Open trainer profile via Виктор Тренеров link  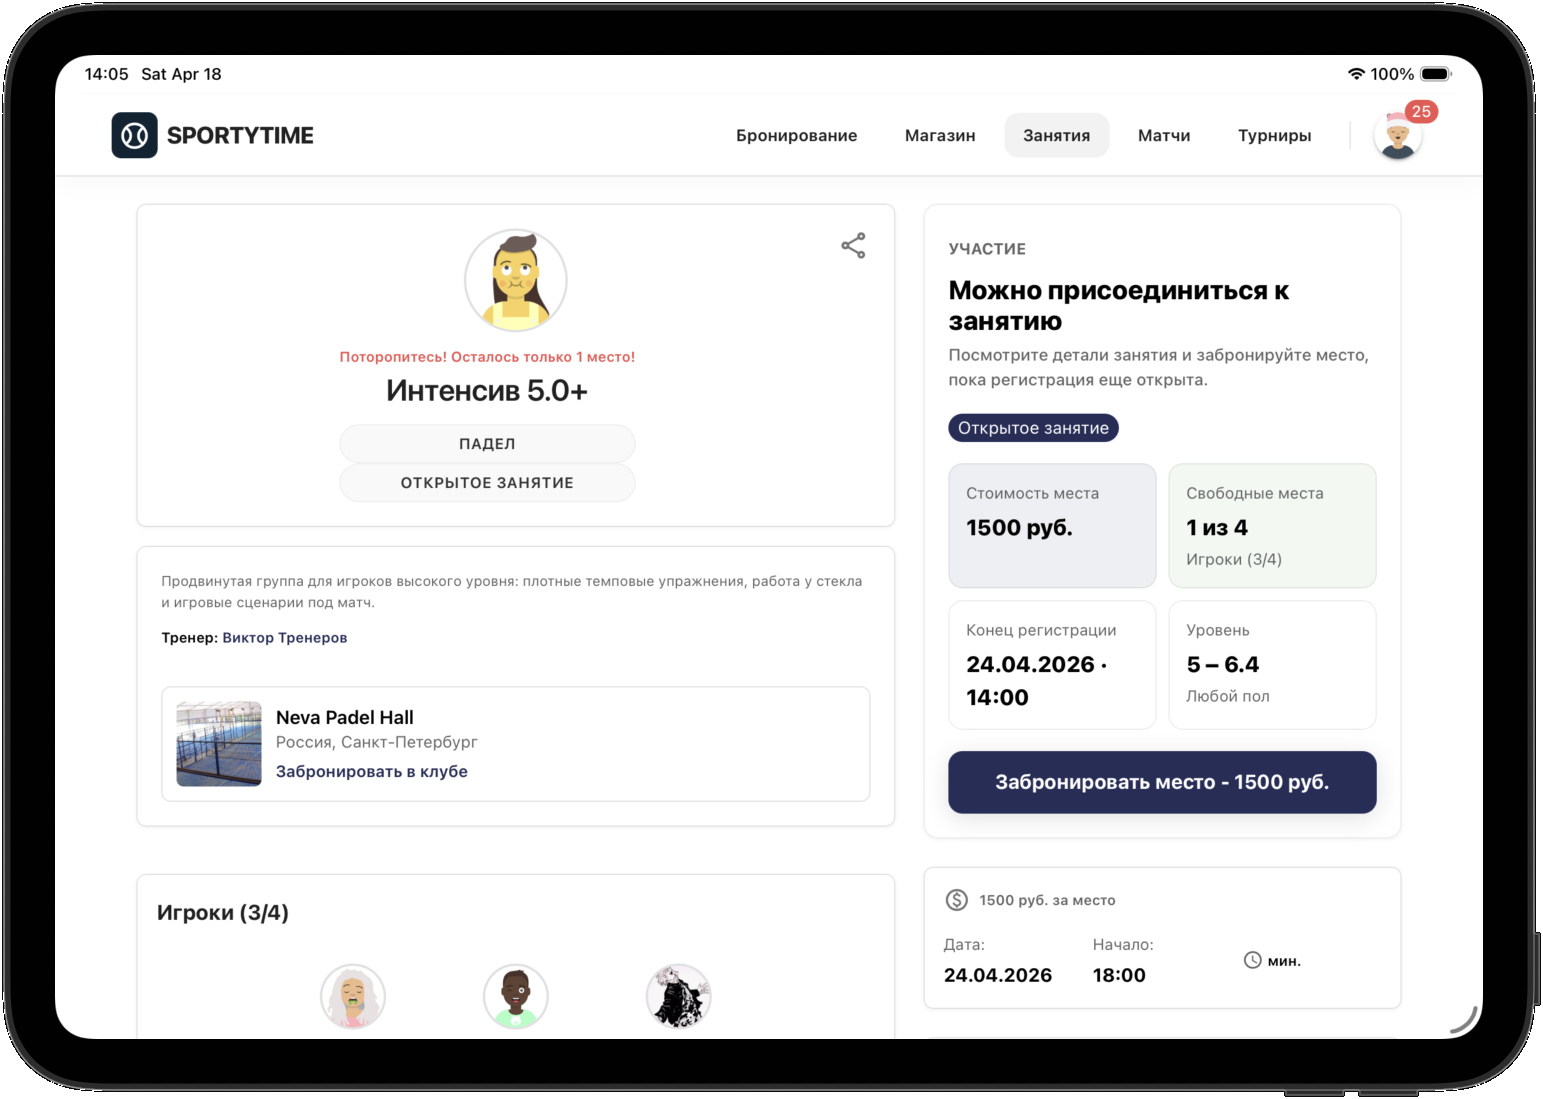[x=284, y=637]
